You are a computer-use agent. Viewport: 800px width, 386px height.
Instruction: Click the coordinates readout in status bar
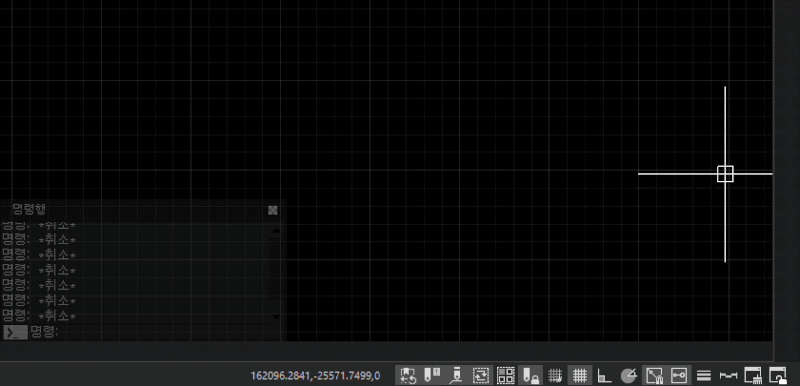point(315,376)
